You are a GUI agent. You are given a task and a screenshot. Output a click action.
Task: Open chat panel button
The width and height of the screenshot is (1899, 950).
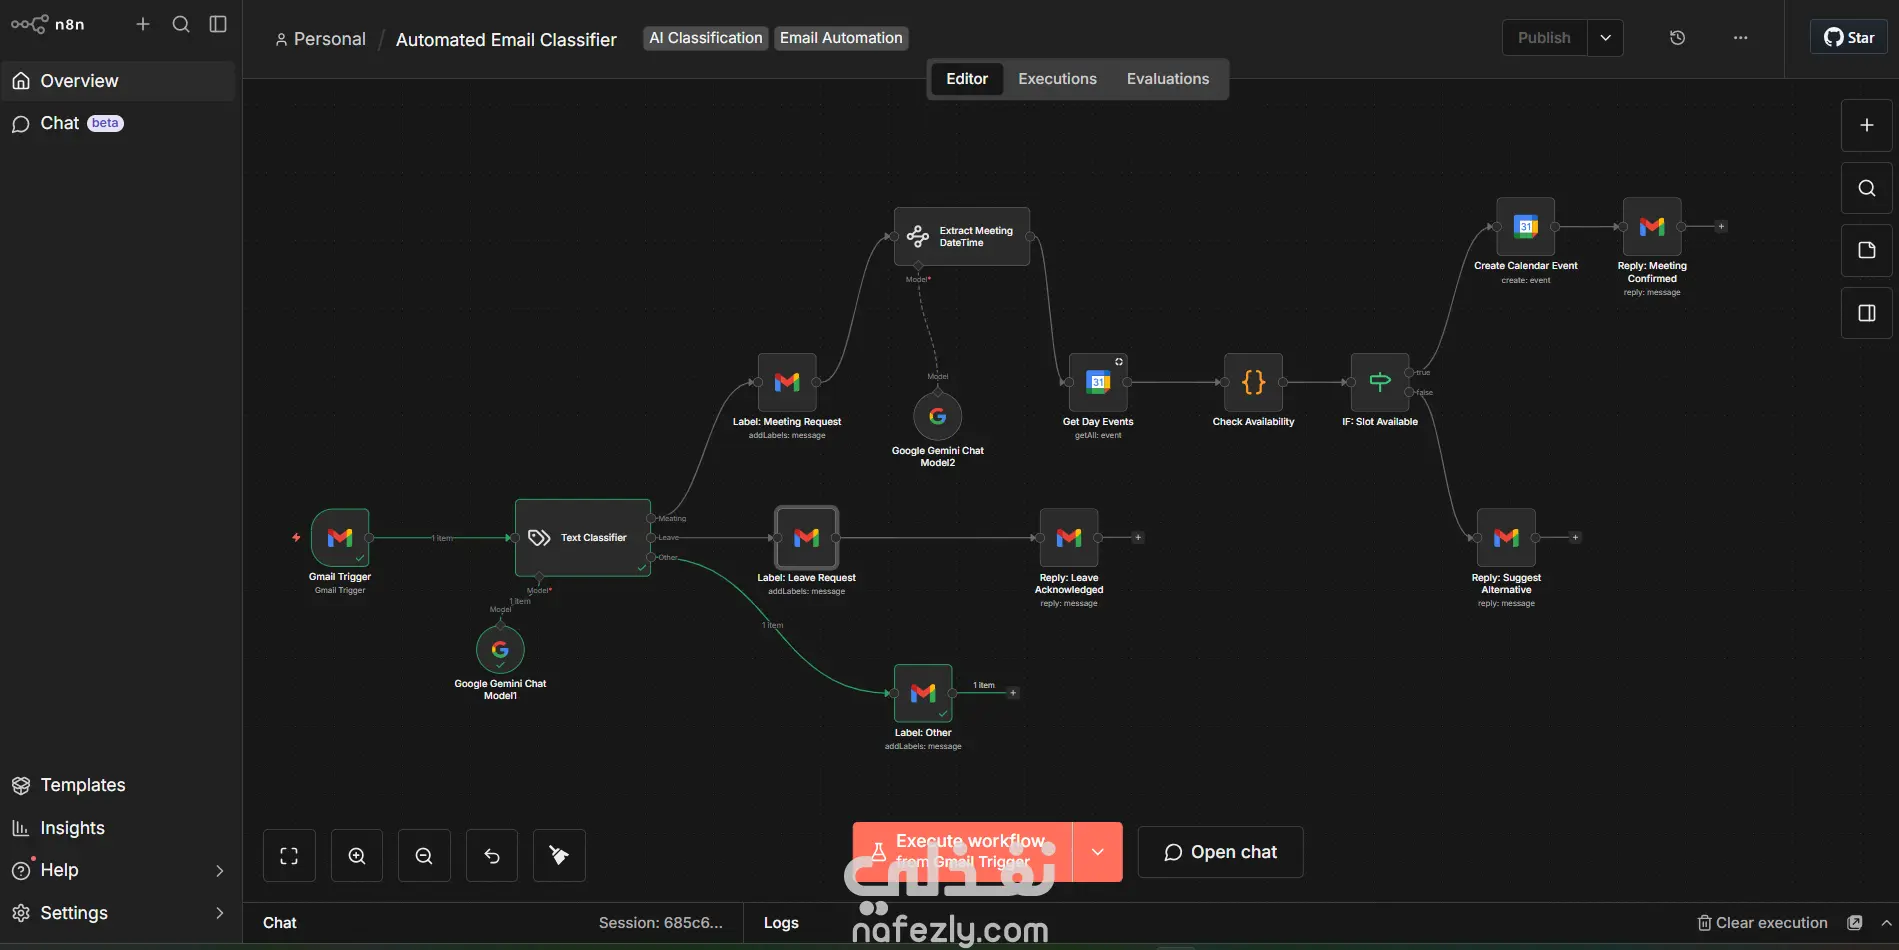click(1220, 852)
